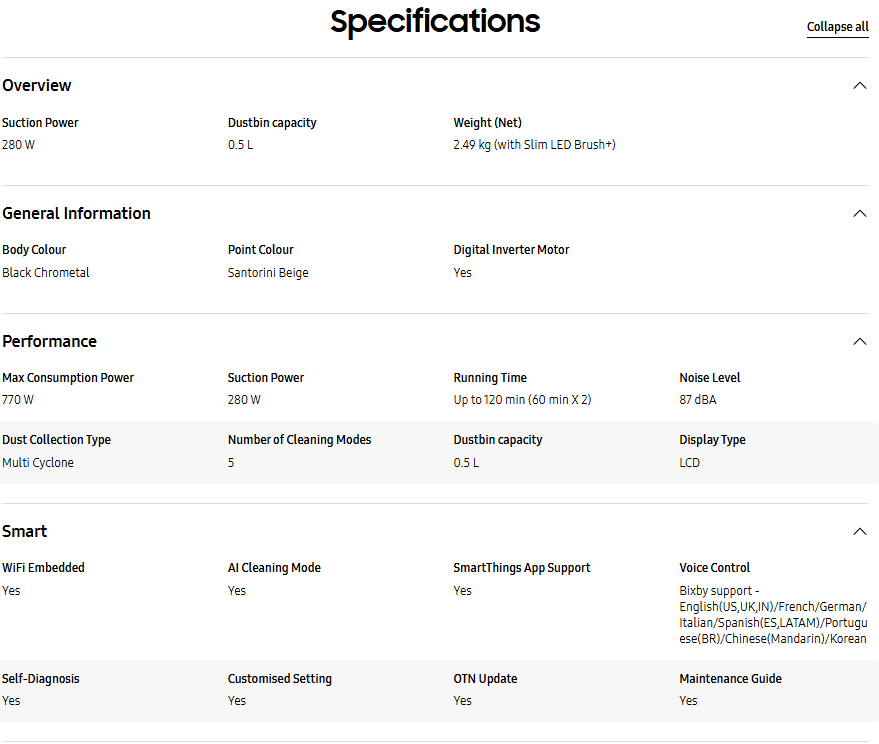Click the Voice Control Bixby support text
This screenshot has height=744, width=879.
click(x=773, y=614)
